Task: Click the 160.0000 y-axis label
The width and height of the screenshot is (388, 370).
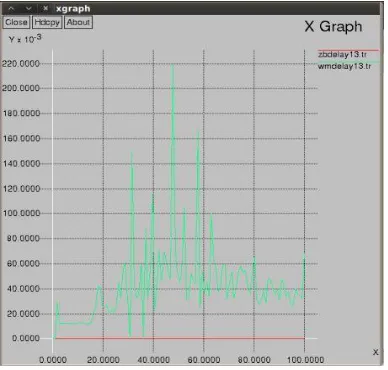Action: 21,138
